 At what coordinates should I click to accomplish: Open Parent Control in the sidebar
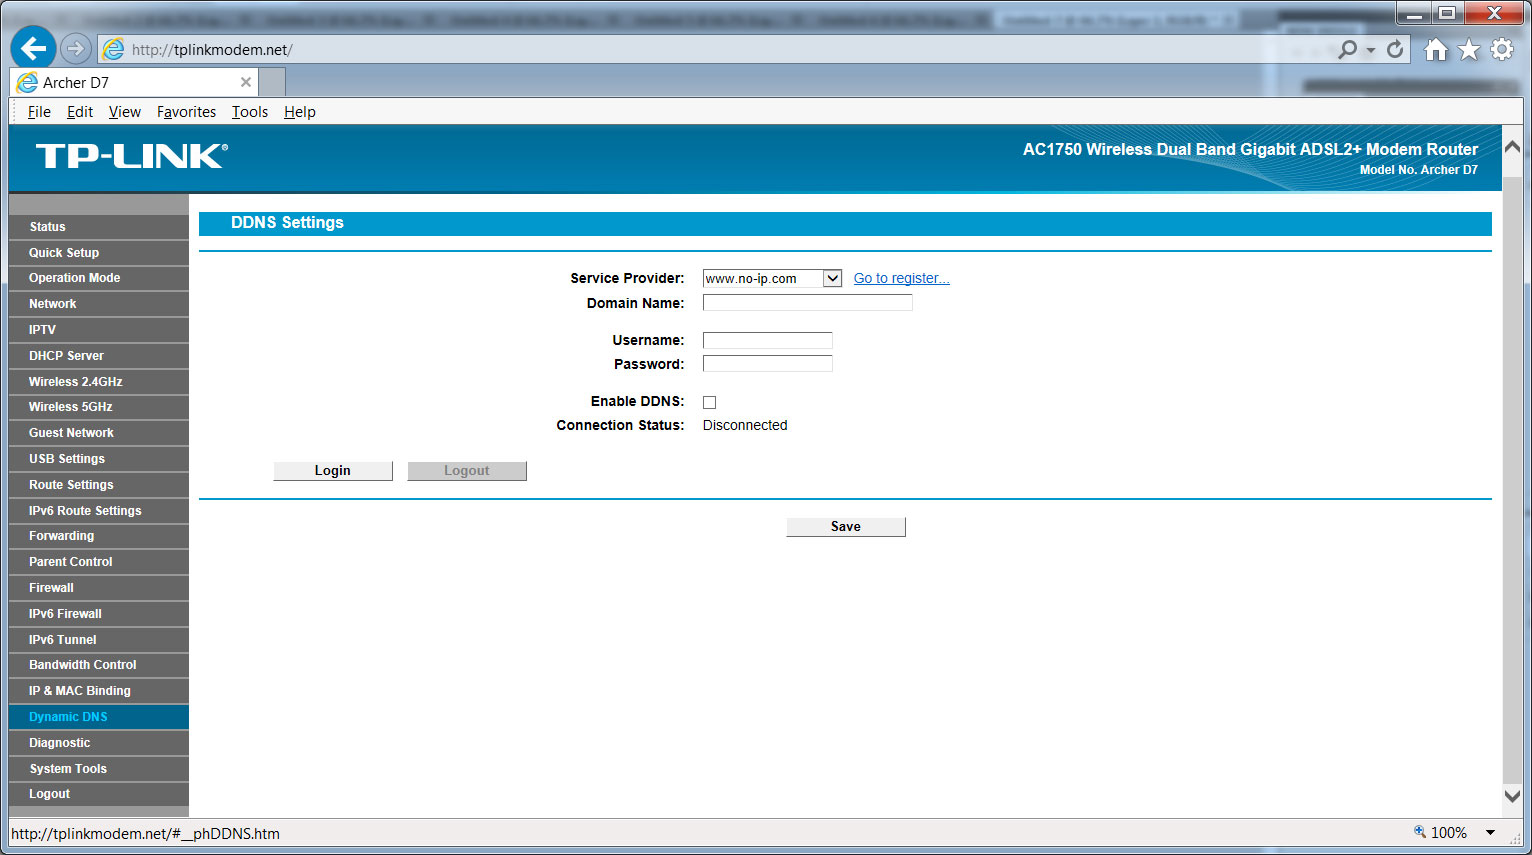(98, 562)
